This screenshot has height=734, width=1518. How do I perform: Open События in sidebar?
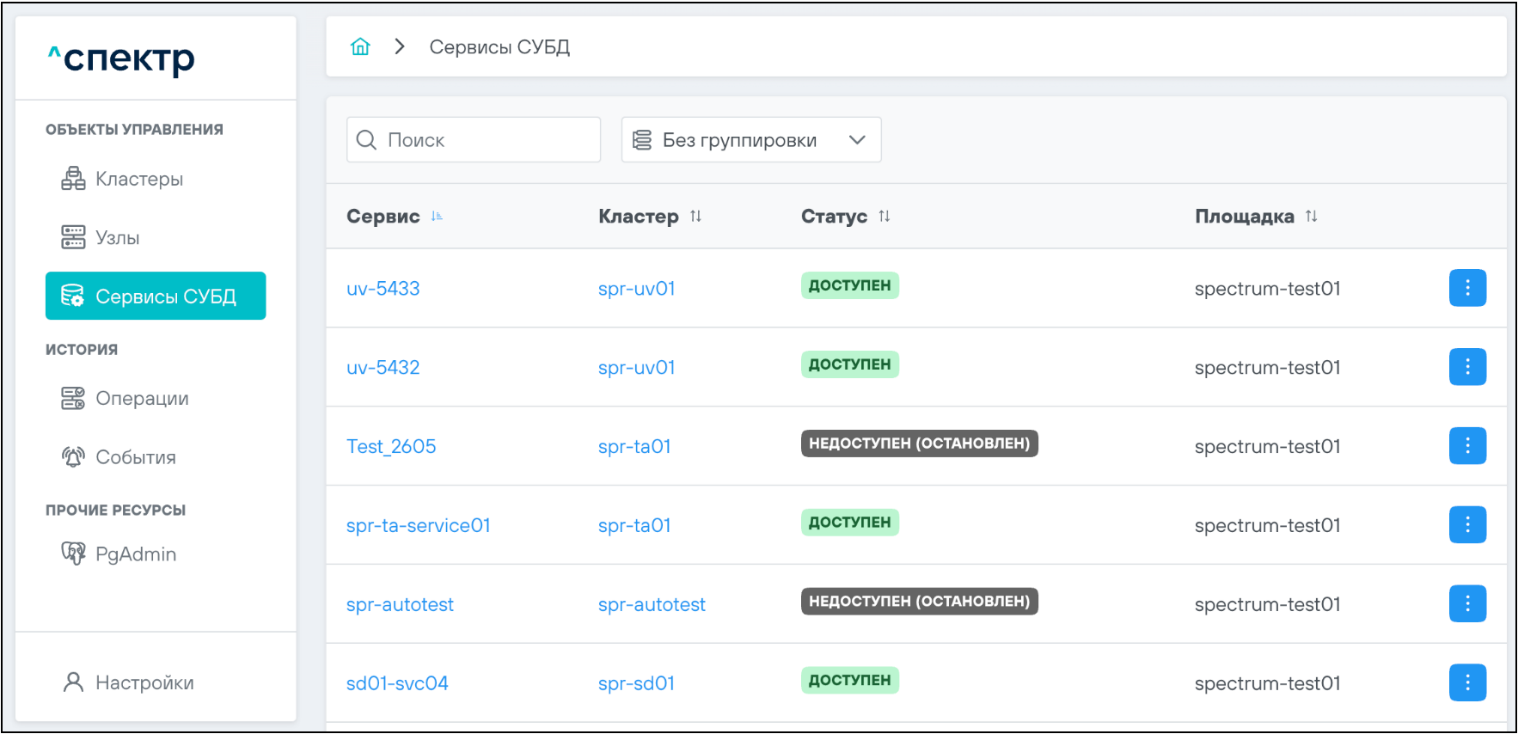(135, 457)
